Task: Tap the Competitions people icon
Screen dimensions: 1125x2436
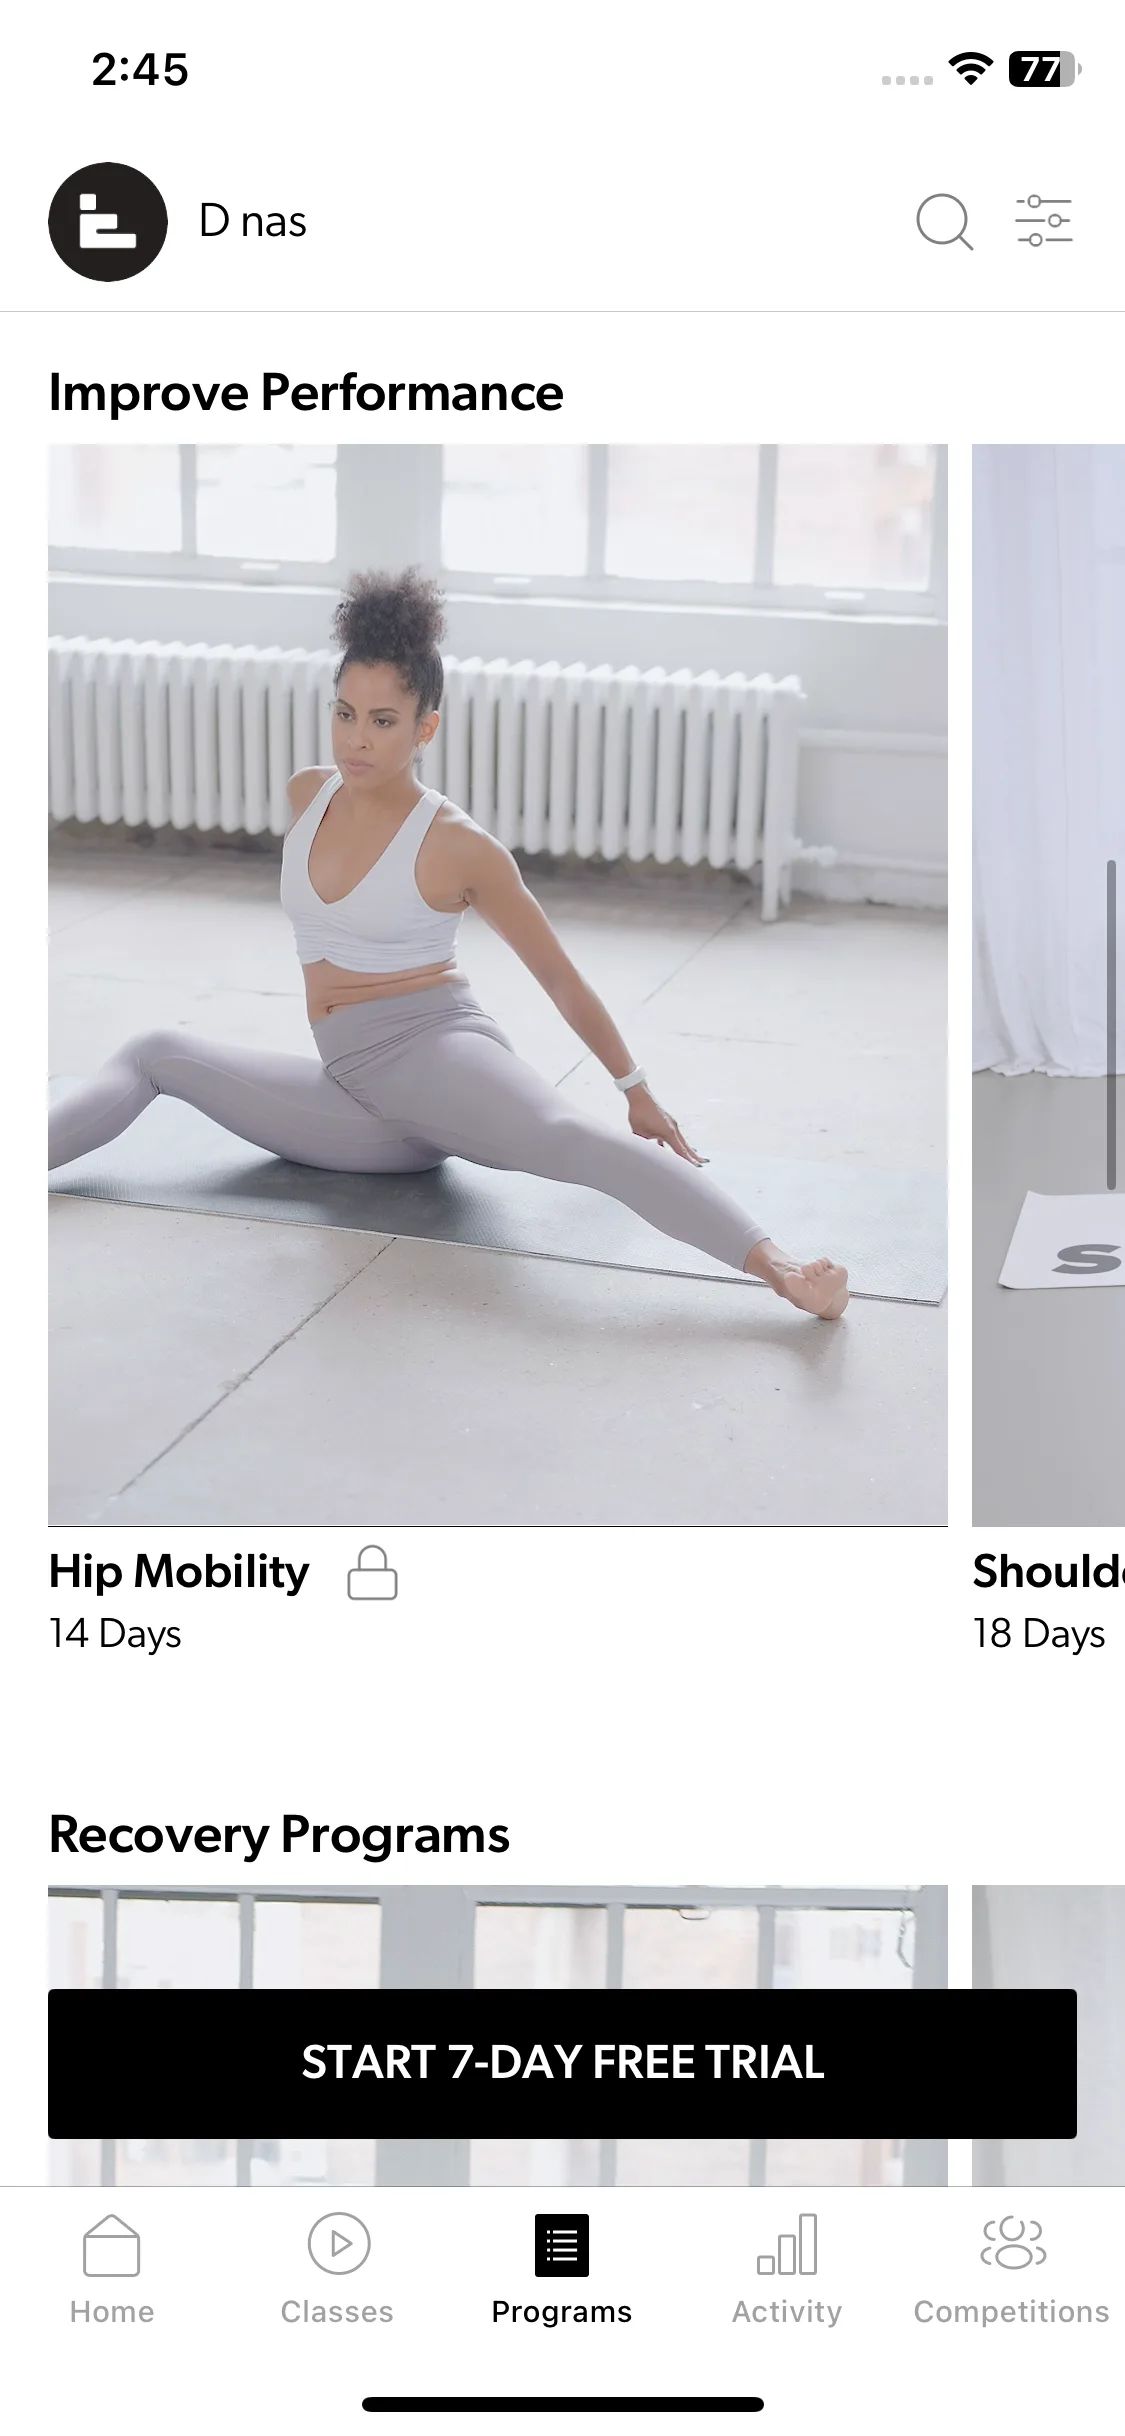Action: [1012, 2243]
